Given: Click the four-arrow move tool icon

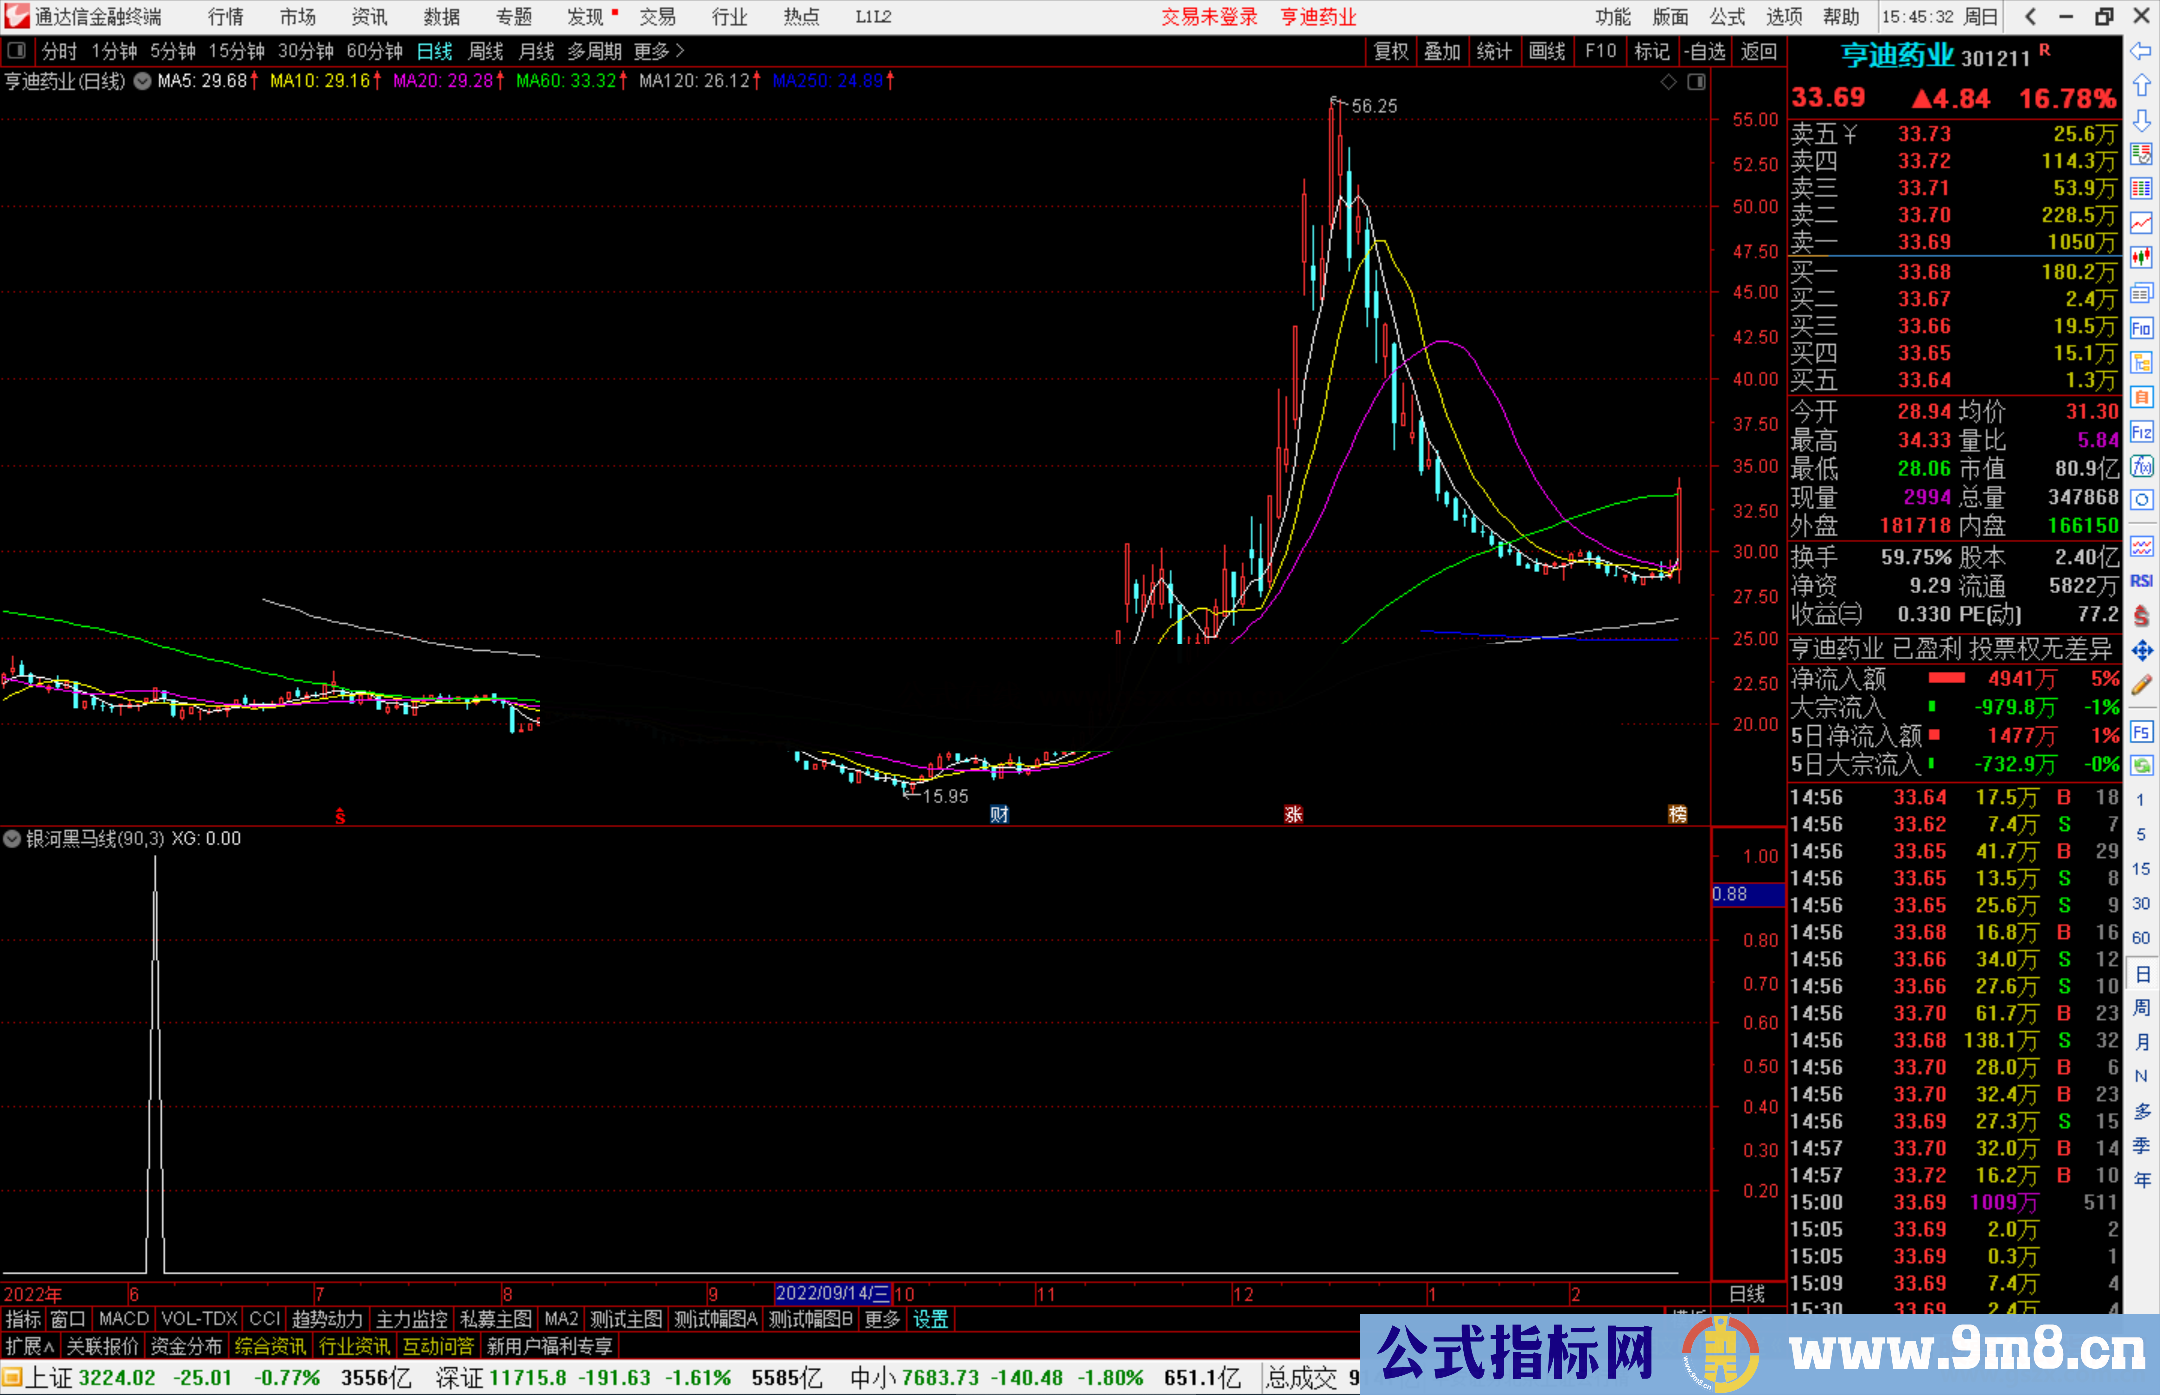Looking at the screenshot, I should pos(2141,651).
